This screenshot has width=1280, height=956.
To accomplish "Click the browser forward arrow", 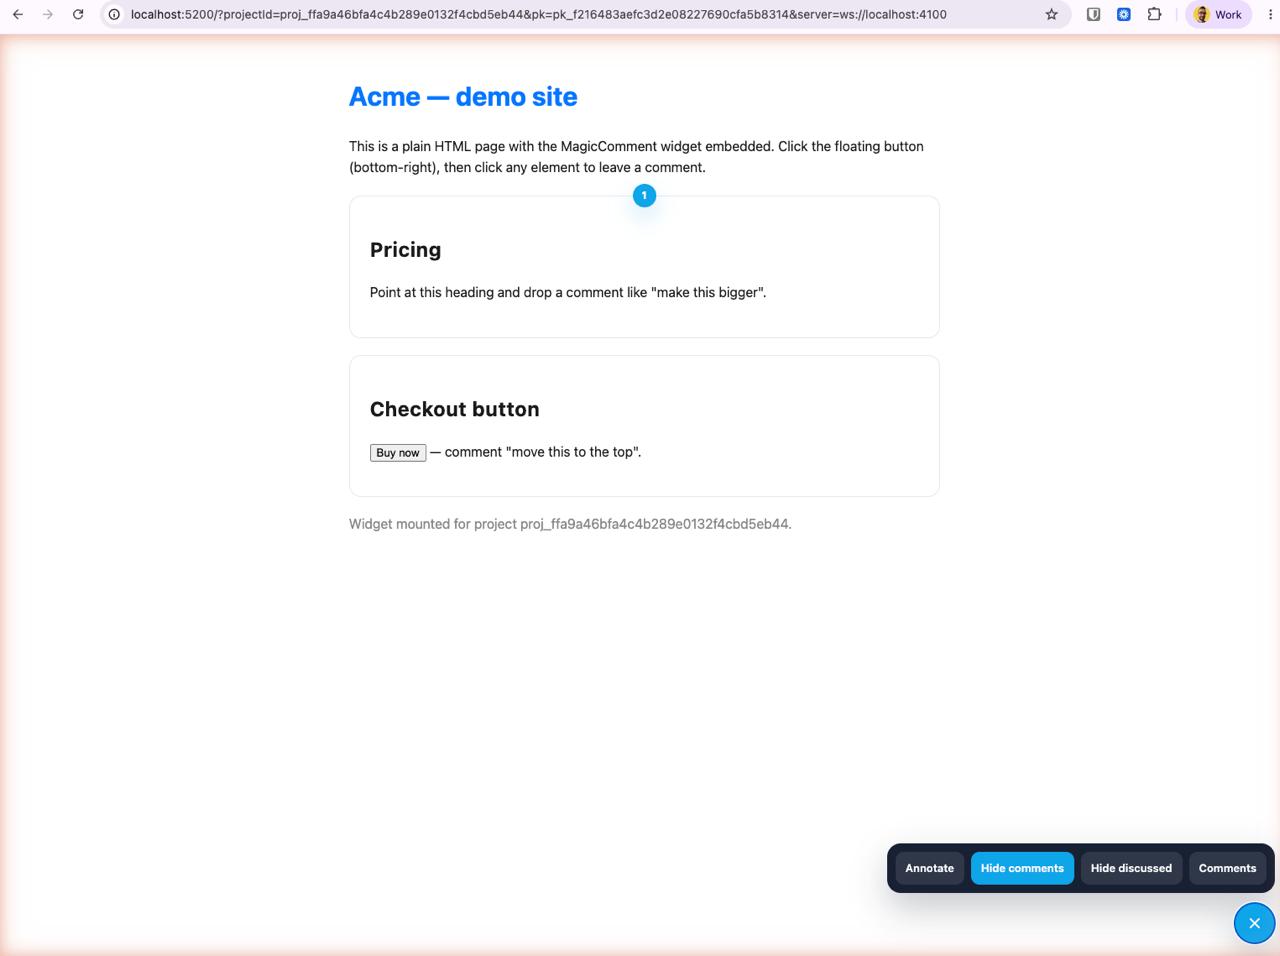I will [48, 14].
